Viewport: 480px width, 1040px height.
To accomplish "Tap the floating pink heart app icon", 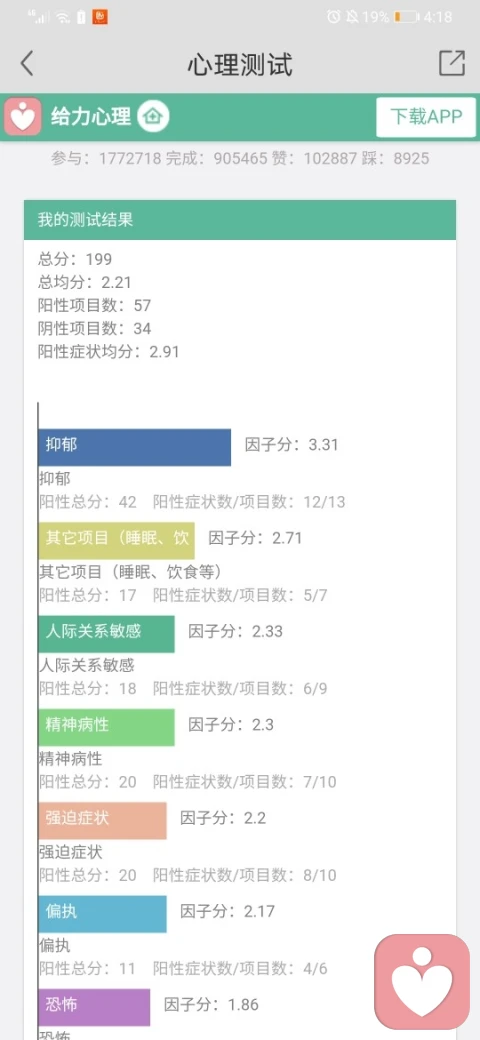I will tap(422, 982).
